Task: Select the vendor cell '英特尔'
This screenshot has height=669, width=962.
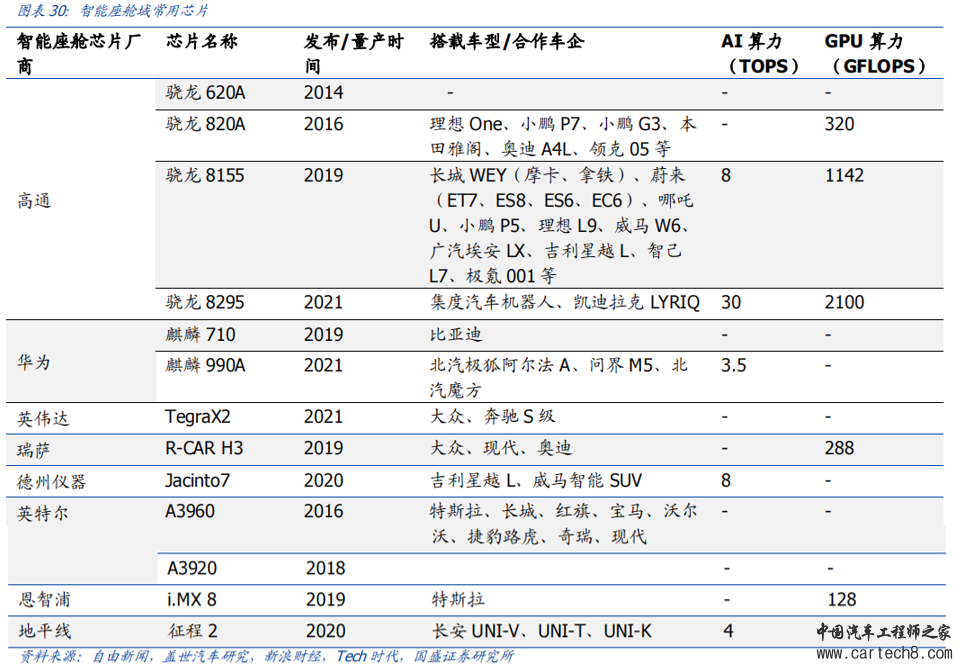Action: (43, 513)
